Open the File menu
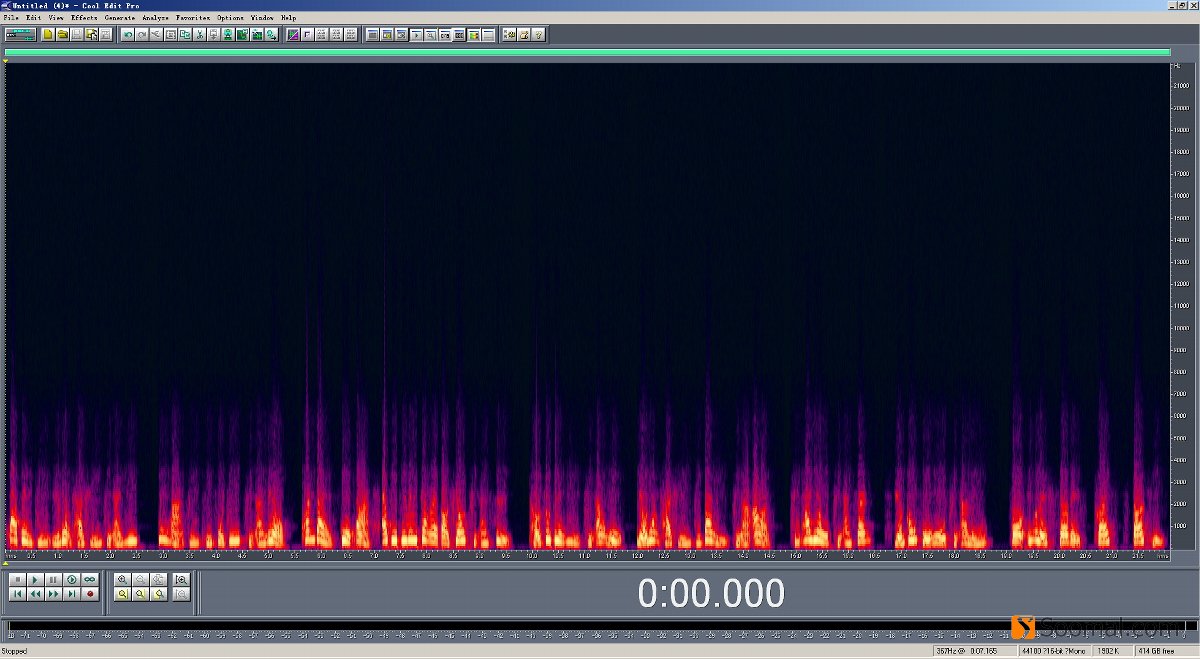This screenshot has width=1200, height=659. (10, 18)
